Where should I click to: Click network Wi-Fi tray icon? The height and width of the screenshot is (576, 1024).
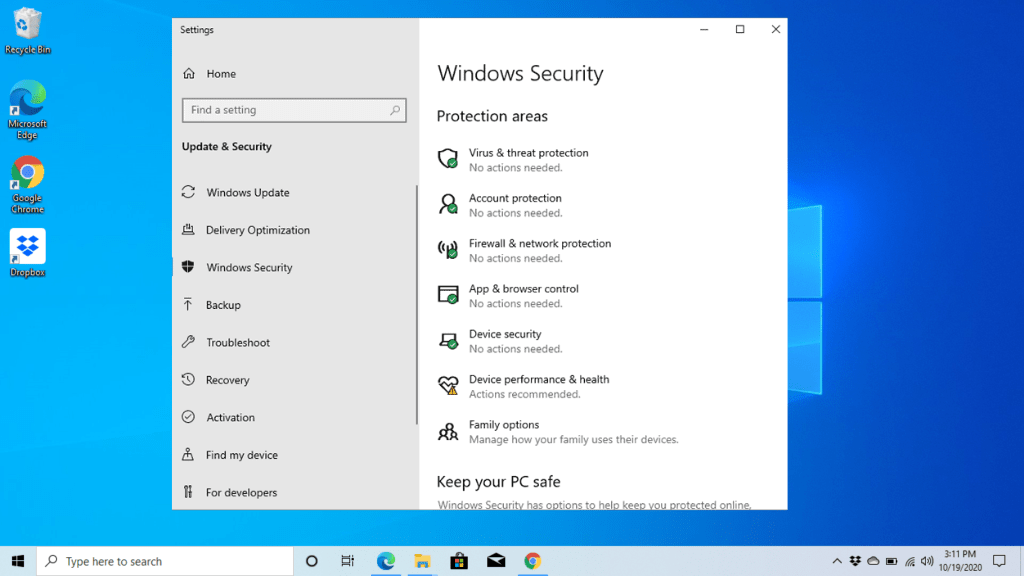pyautogui.click(x=910, y=561)
